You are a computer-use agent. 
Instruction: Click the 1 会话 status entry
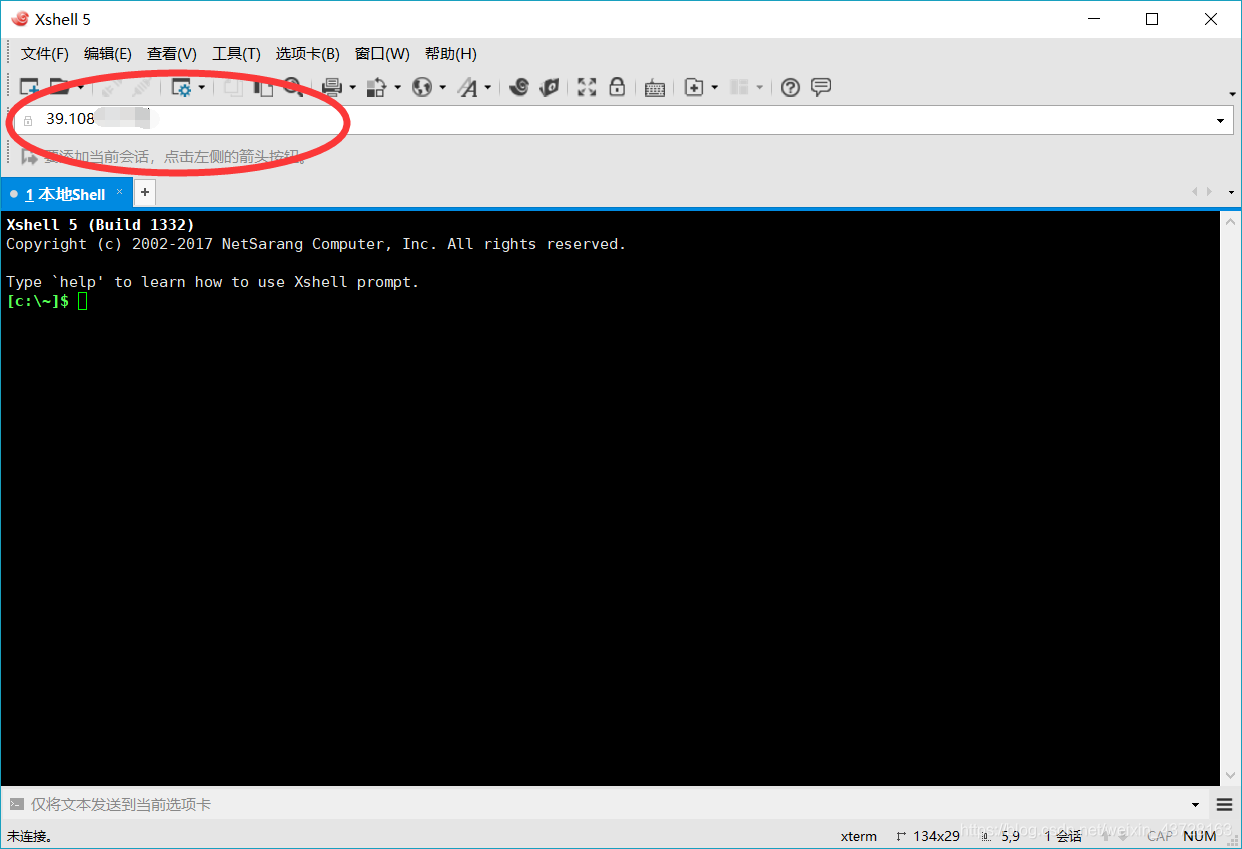tap(1063, 836)
